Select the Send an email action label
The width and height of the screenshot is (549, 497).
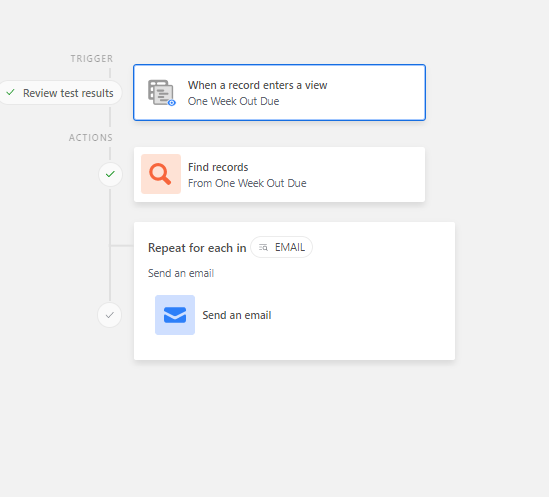(x=237, y=315)
